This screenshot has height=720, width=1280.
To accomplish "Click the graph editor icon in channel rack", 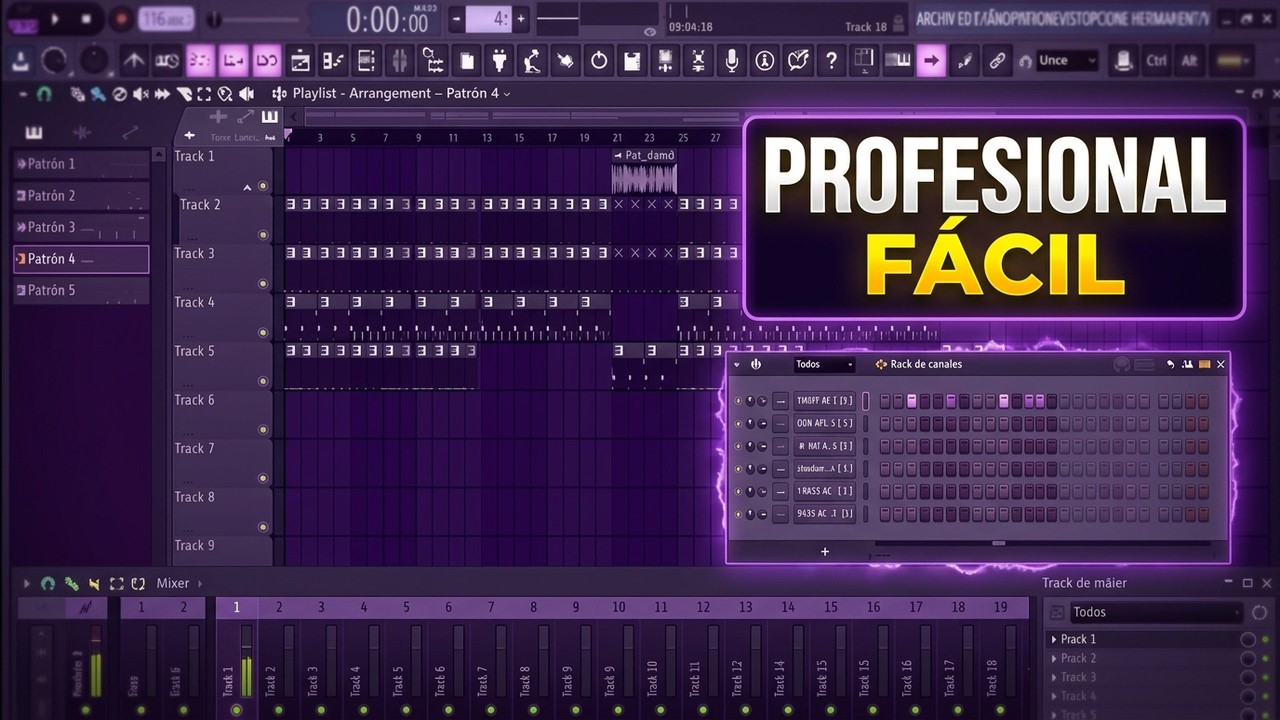I will (x=1188, y=365).
